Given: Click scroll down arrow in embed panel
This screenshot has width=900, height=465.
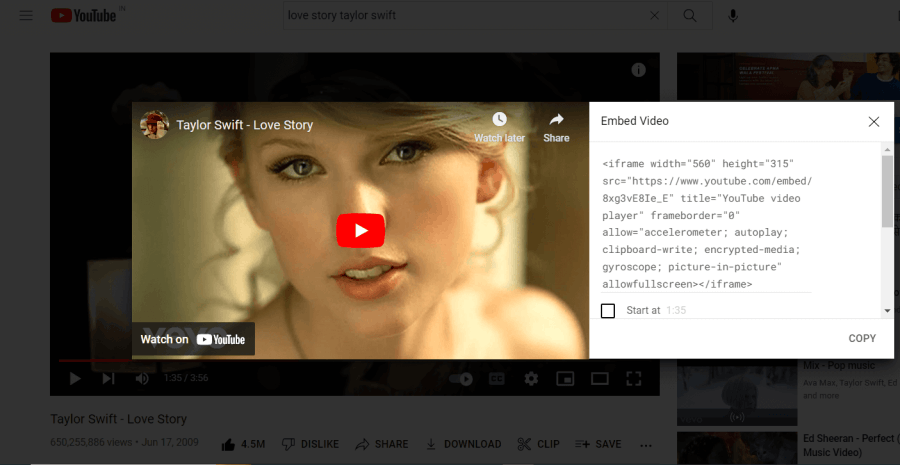Looking at the screenshot, I should [x=887, y=311].
